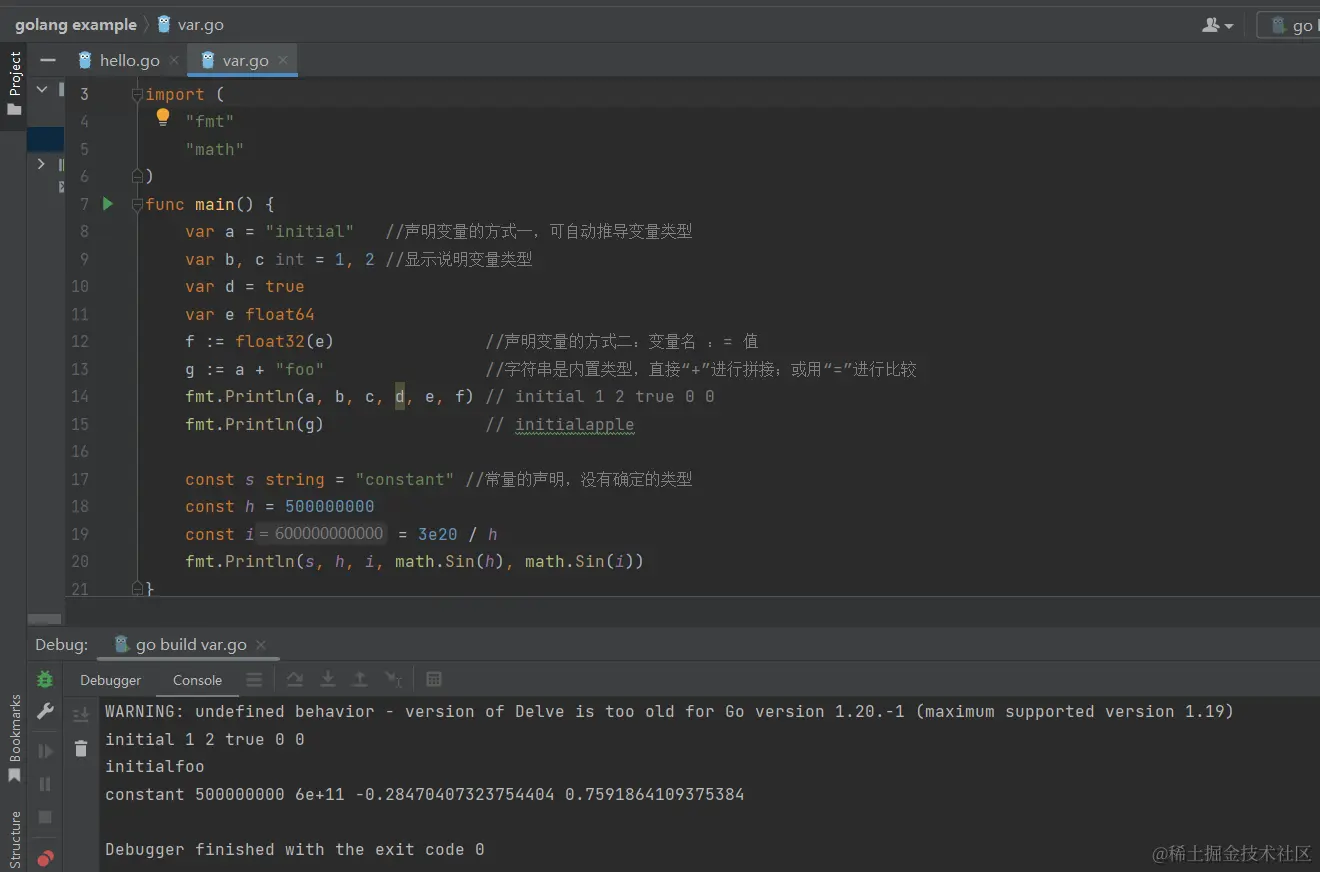The image size is (1320, 872).
Task: Click the project panel horizontal scrollbar
Action: tap(45, 619)
